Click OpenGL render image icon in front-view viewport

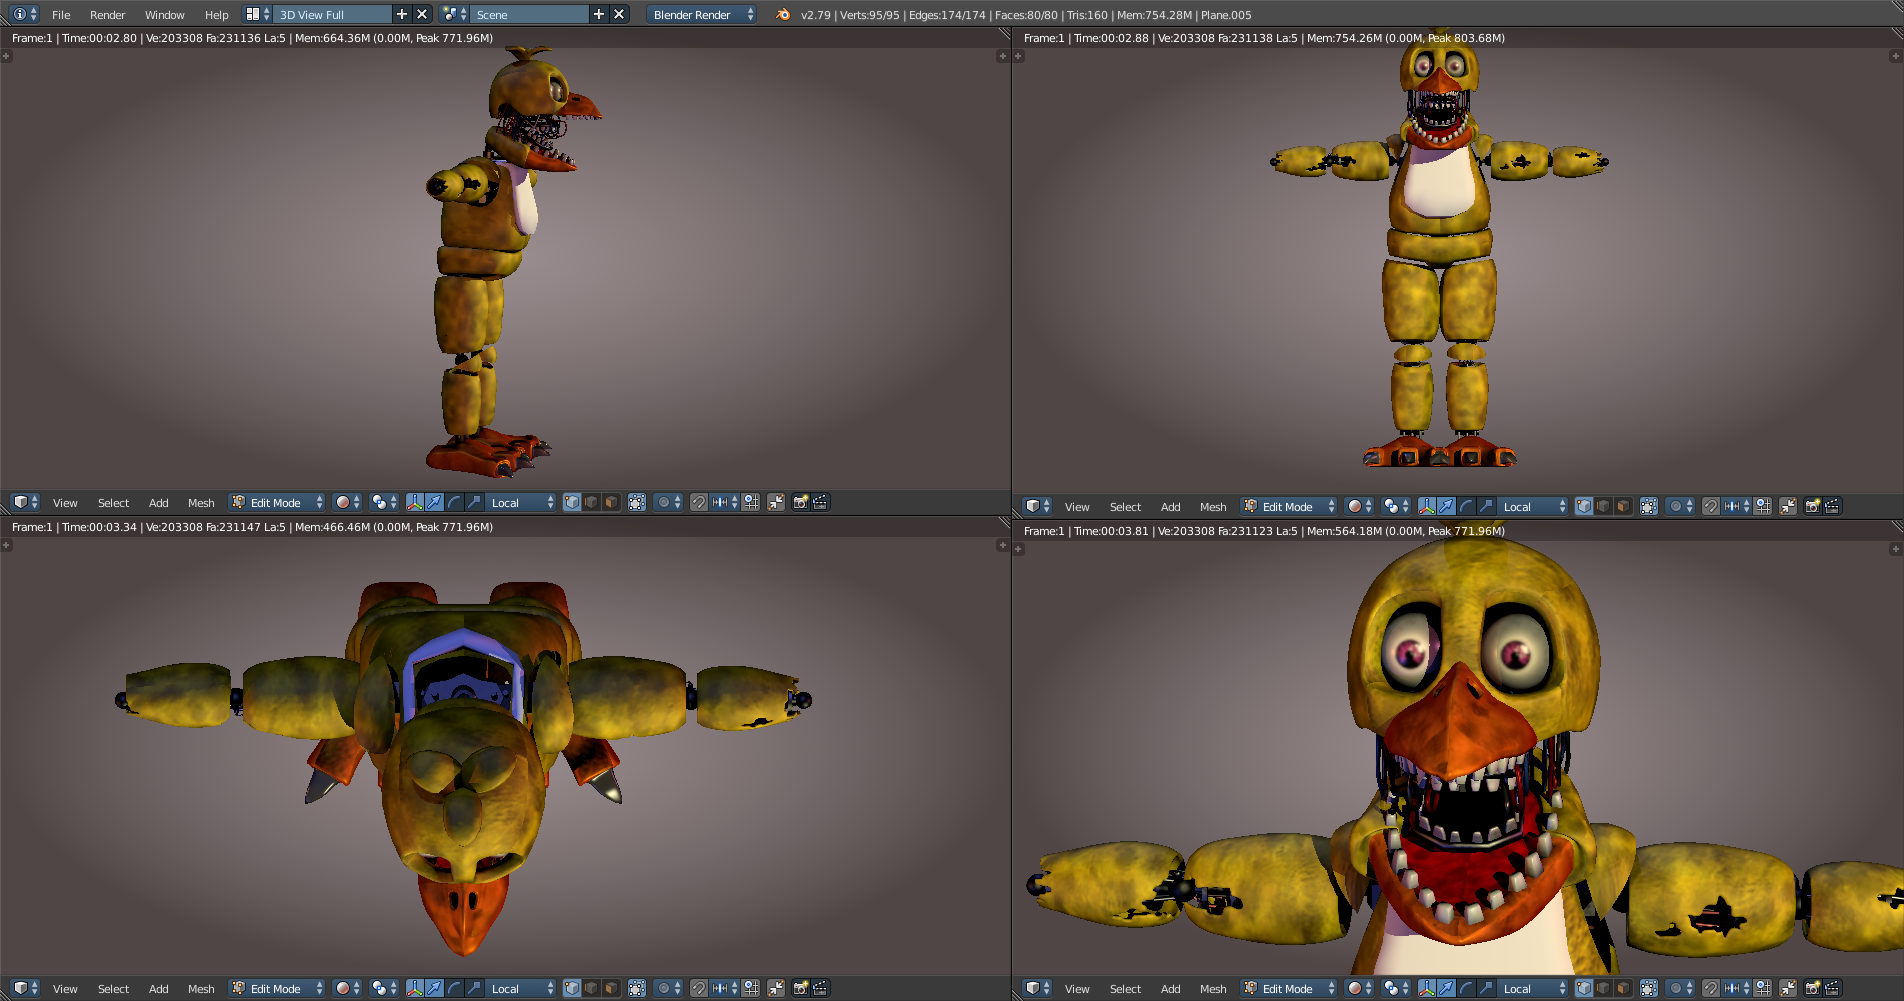pyautogui.click(x=1812, y=506)
